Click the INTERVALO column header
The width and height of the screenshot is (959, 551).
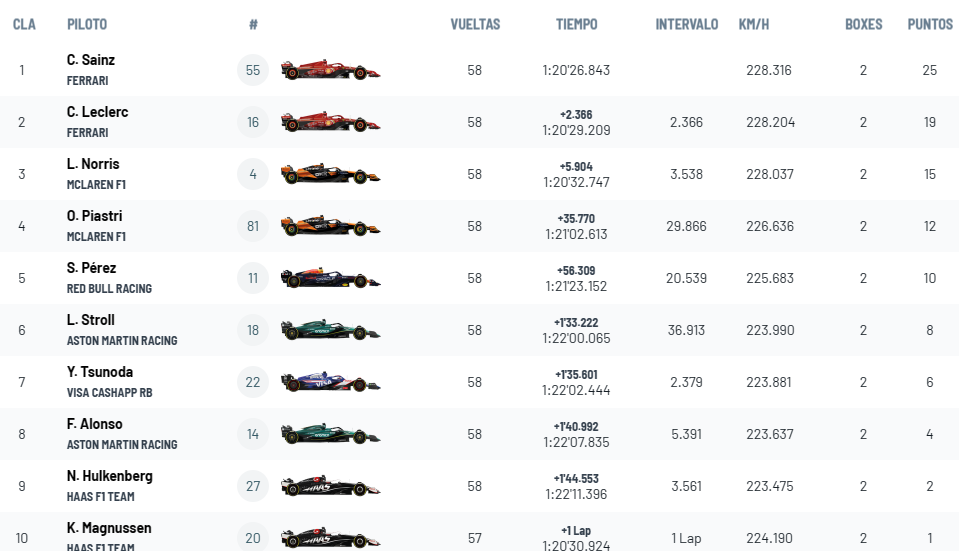[686, 24]
